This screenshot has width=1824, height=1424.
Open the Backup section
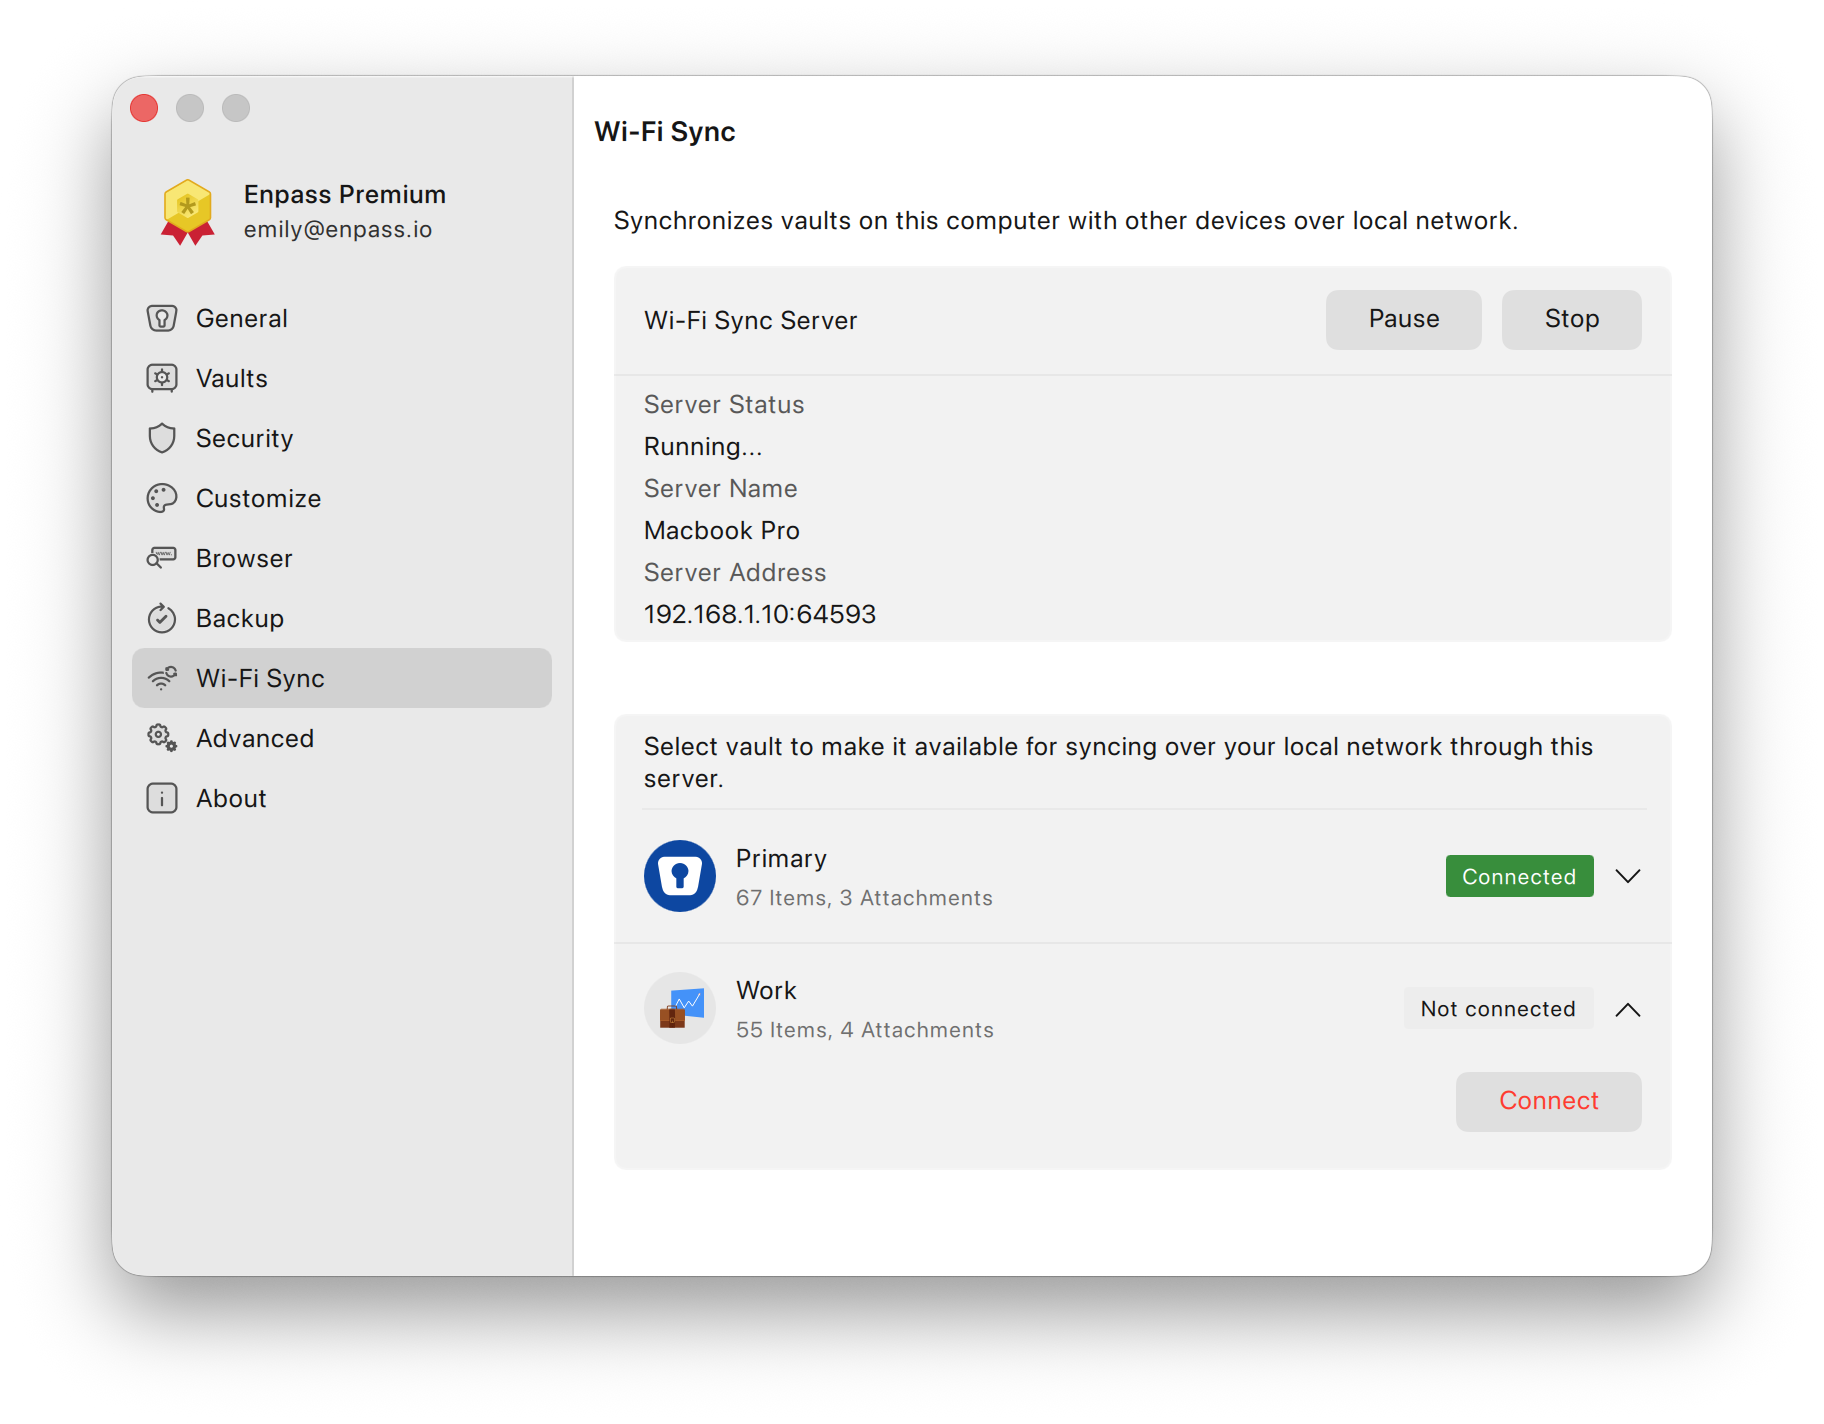coord(342,618)
